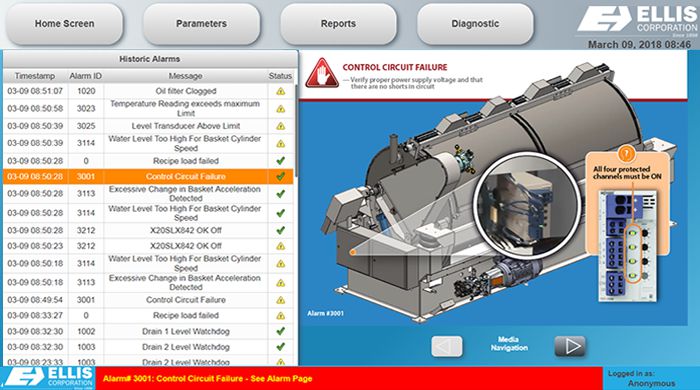700x390 pixels.
Task: Click the red stop-hand warning icon
Action: click(x=322, y=73)
